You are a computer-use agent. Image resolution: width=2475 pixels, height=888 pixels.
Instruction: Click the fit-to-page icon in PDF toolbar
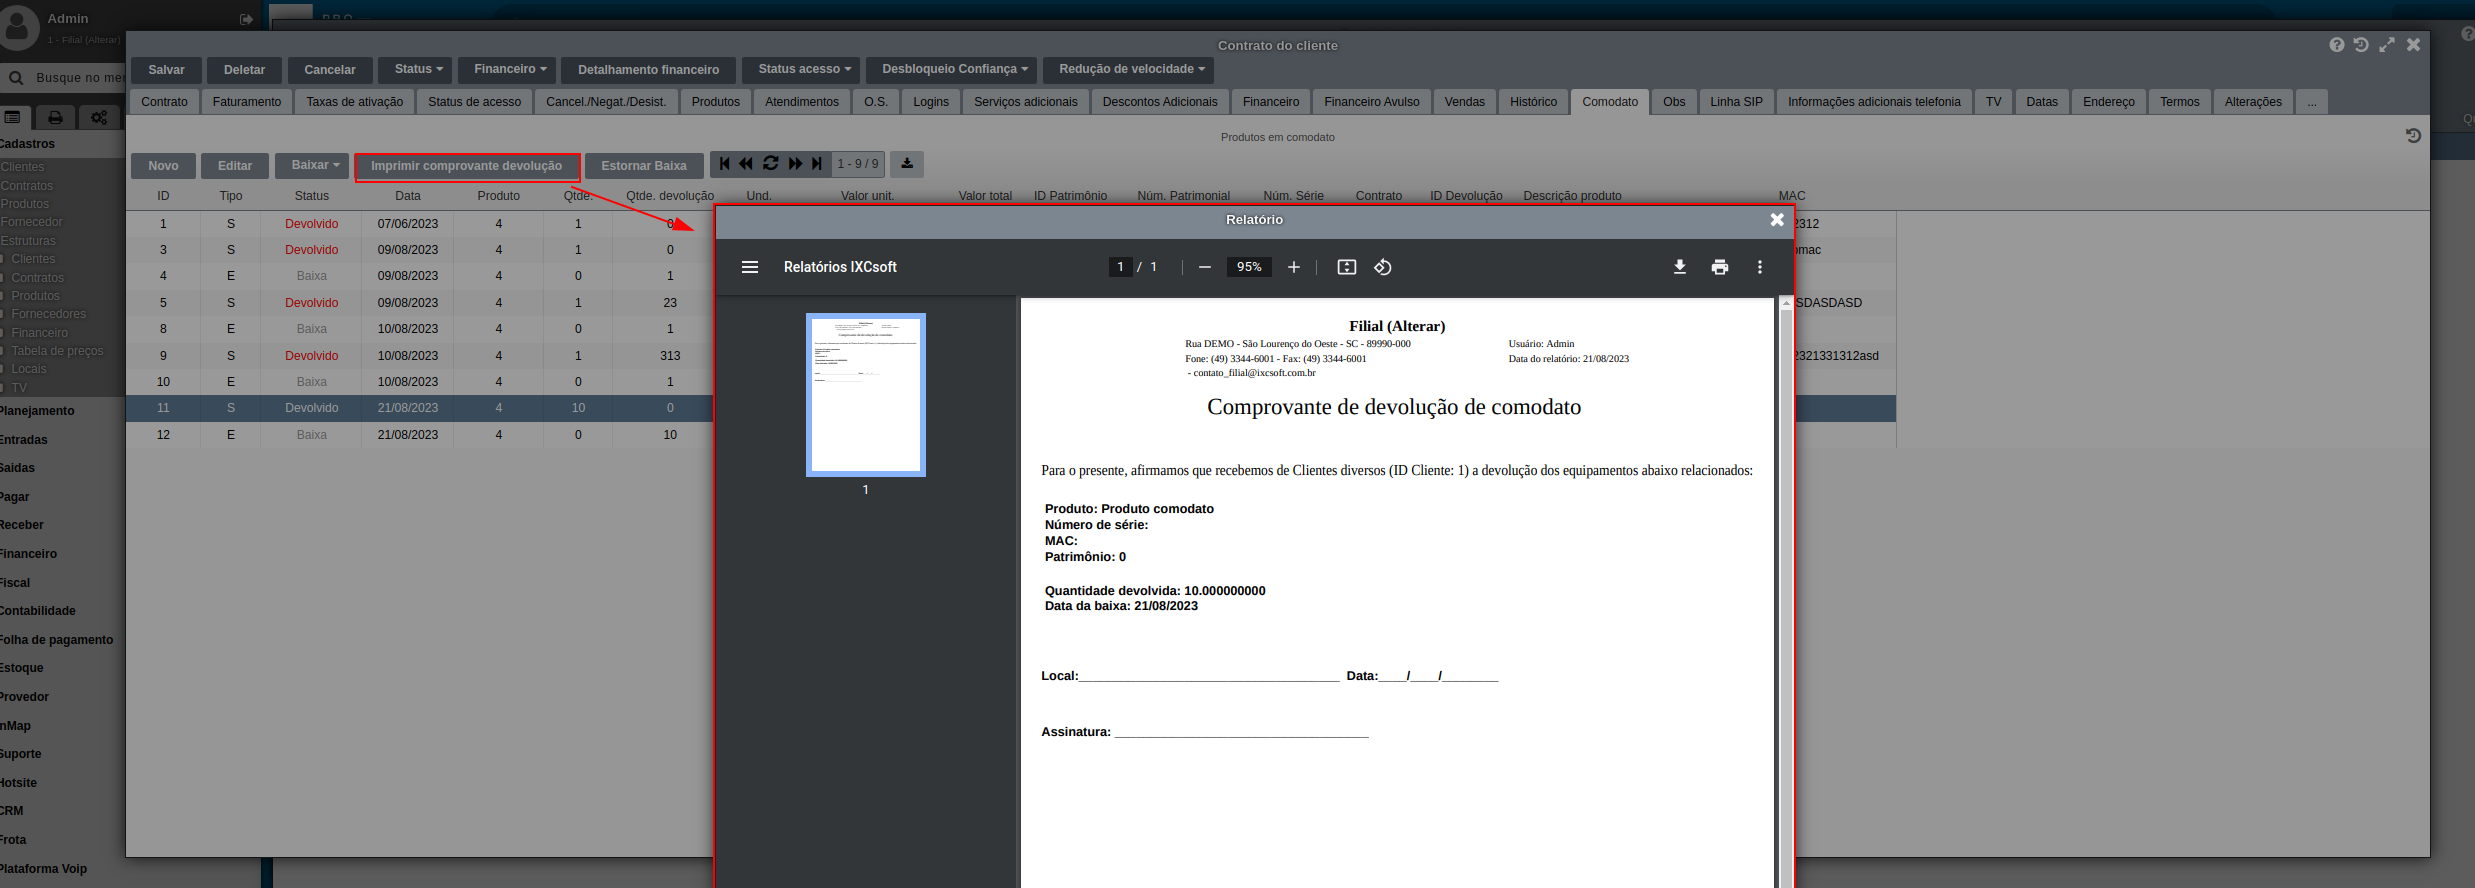coord(1347,267)
